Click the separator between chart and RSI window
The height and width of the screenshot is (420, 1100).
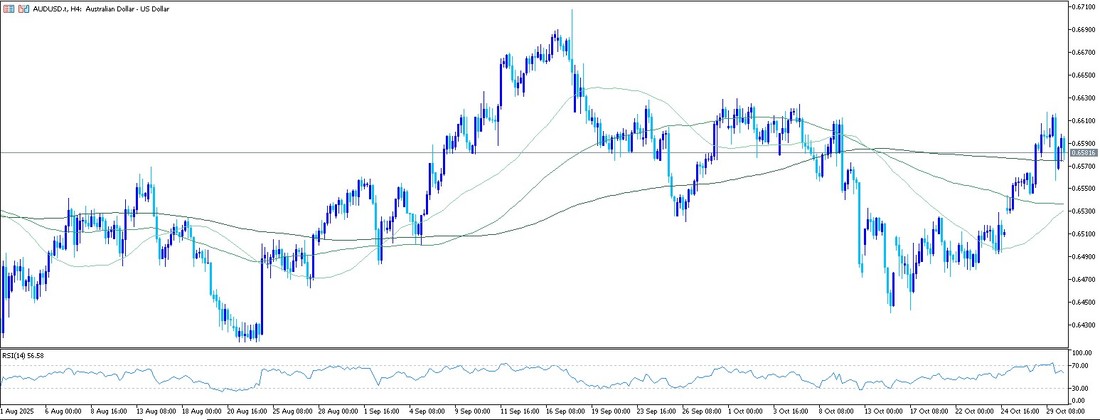(x=530, y=348)
